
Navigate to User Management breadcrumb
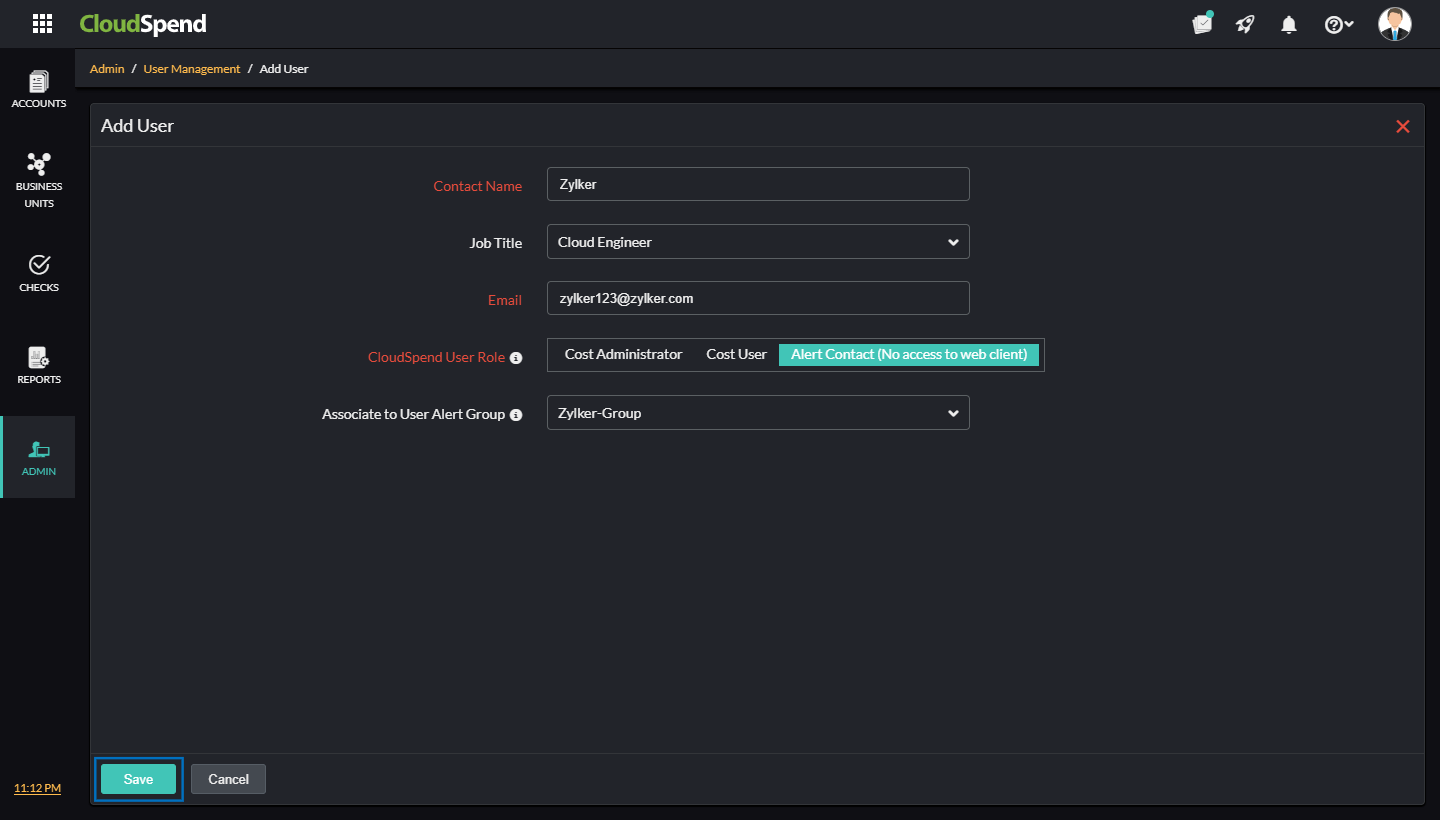[191, 68]
